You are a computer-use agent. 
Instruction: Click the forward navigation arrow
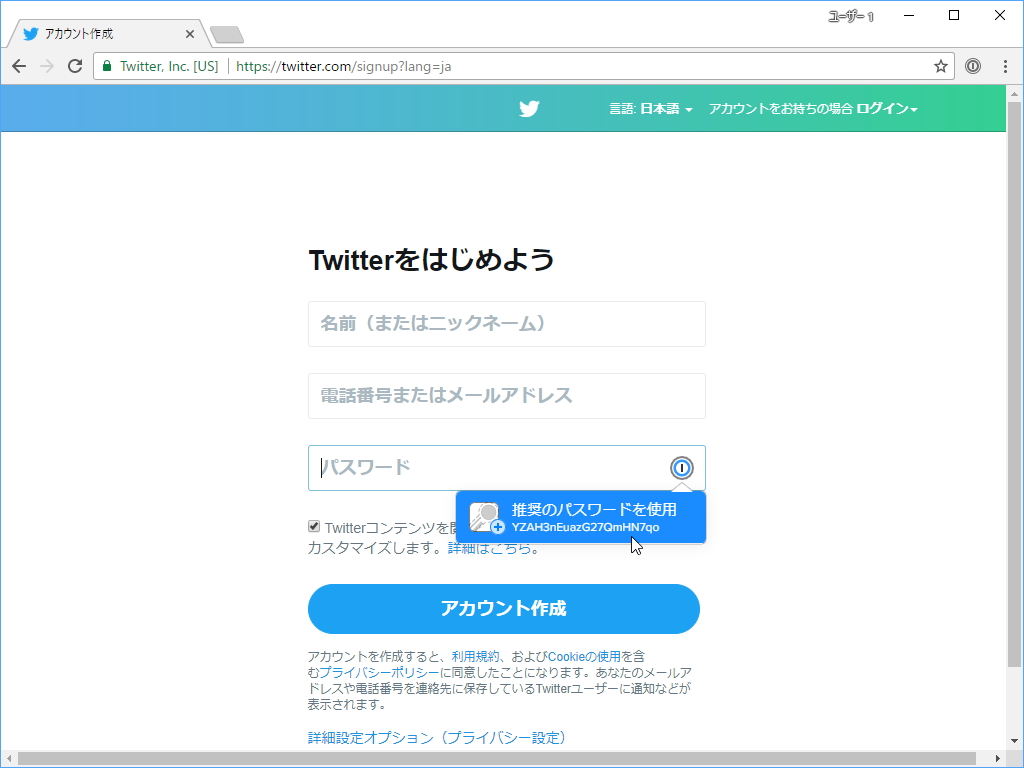click(x=47, y=66)
